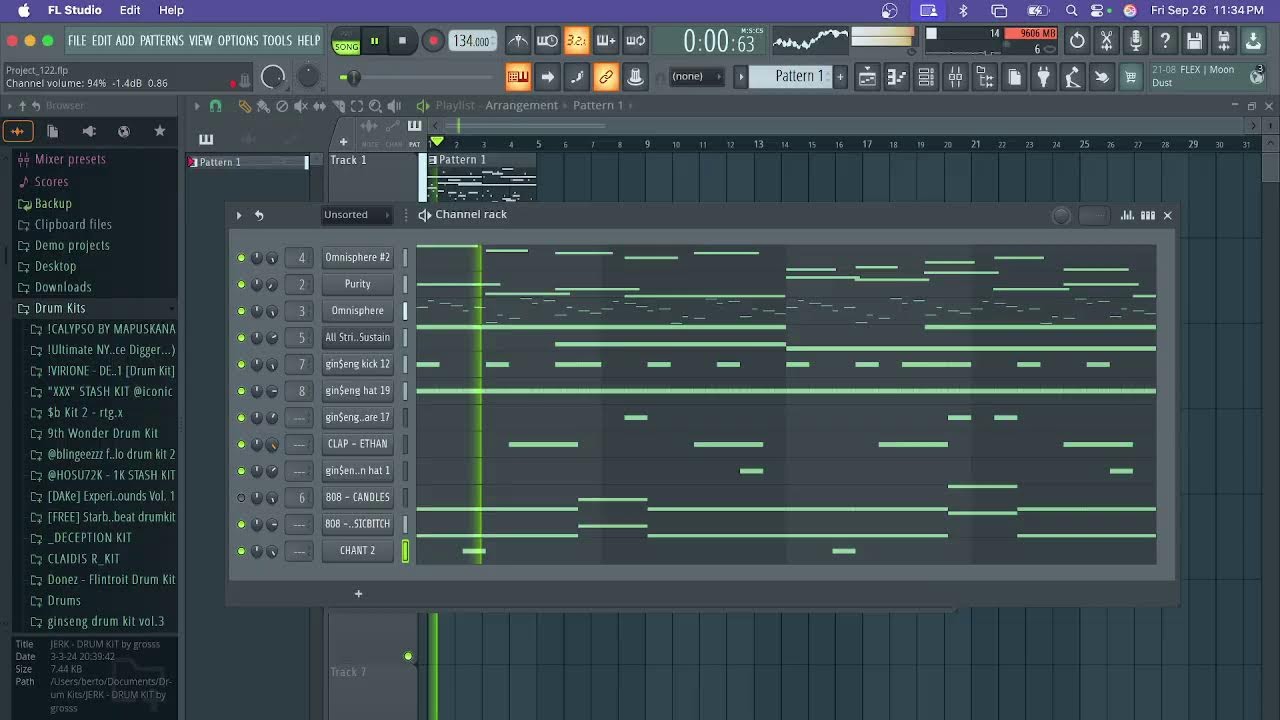Screen dimensions: 1280x720
Task: Open the Mixer from toolbar
Action: tap(955, 77)
